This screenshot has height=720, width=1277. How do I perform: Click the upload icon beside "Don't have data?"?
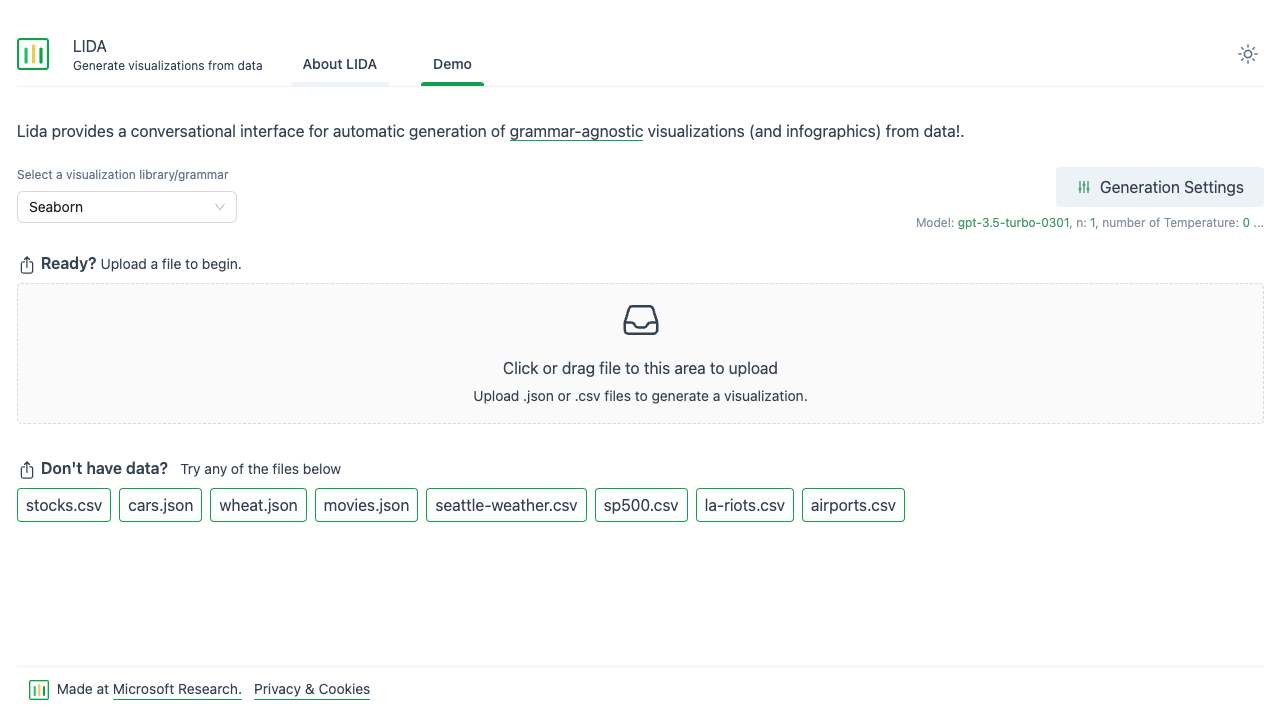click(25, 468)
